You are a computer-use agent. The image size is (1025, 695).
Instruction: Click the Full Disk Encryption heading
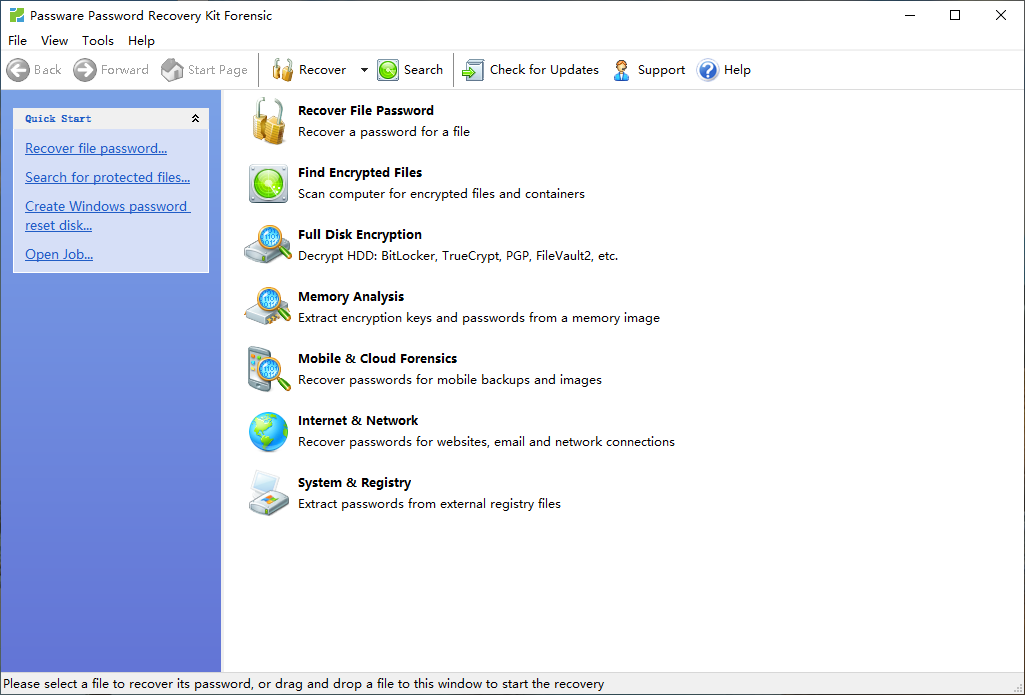[360, 235]
